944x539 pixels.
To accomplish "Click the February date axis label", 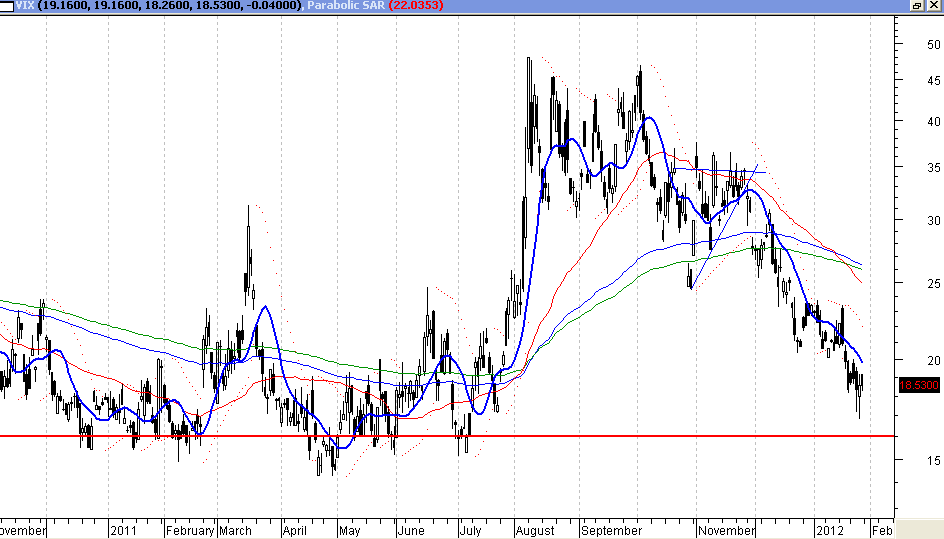I will [190, 531].
